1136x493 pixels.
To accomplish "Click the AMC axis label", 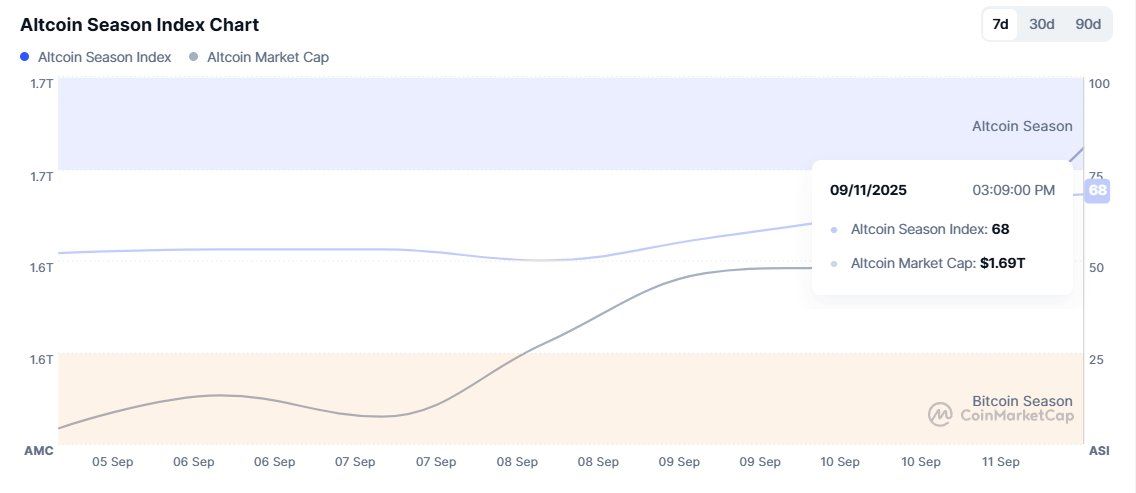I will 38,451.
